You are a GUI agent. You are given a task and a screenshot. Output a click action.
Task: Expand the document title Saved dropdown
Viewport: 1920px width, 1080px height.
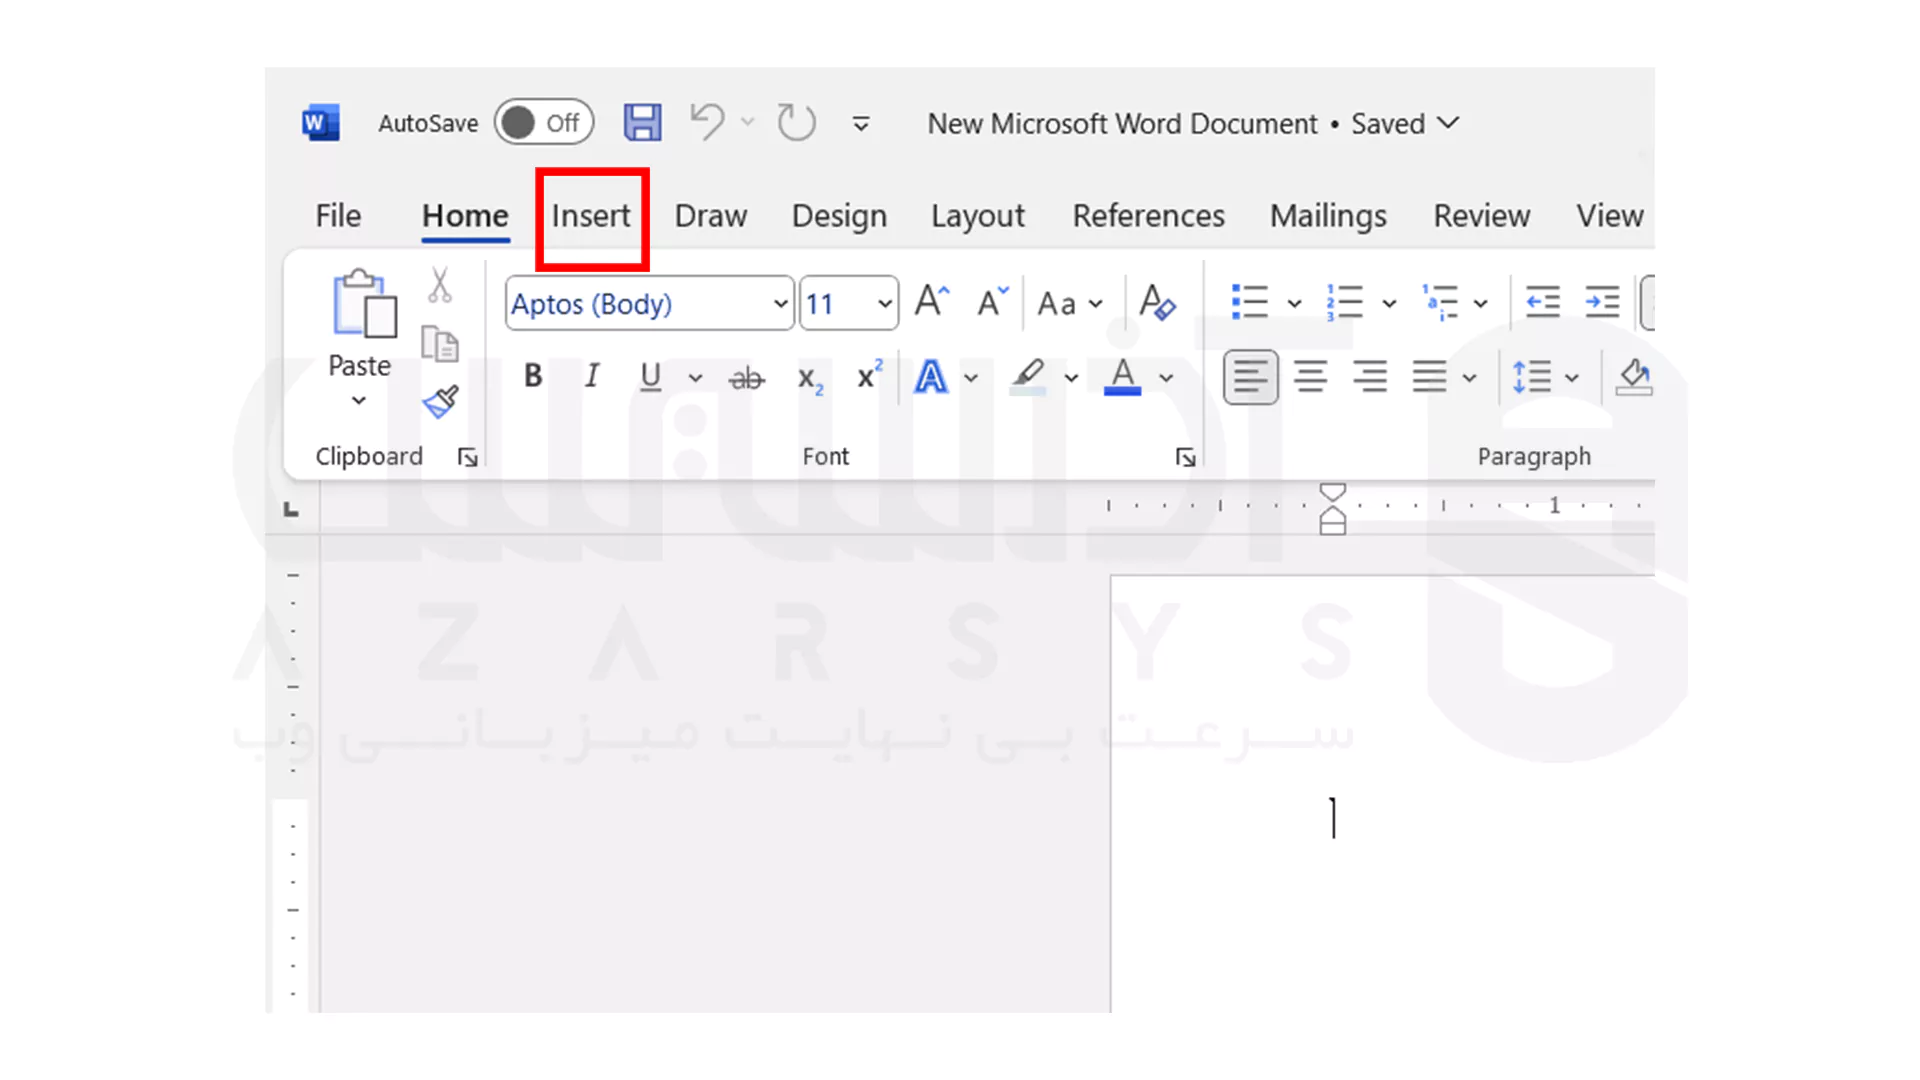(1448, 123)
